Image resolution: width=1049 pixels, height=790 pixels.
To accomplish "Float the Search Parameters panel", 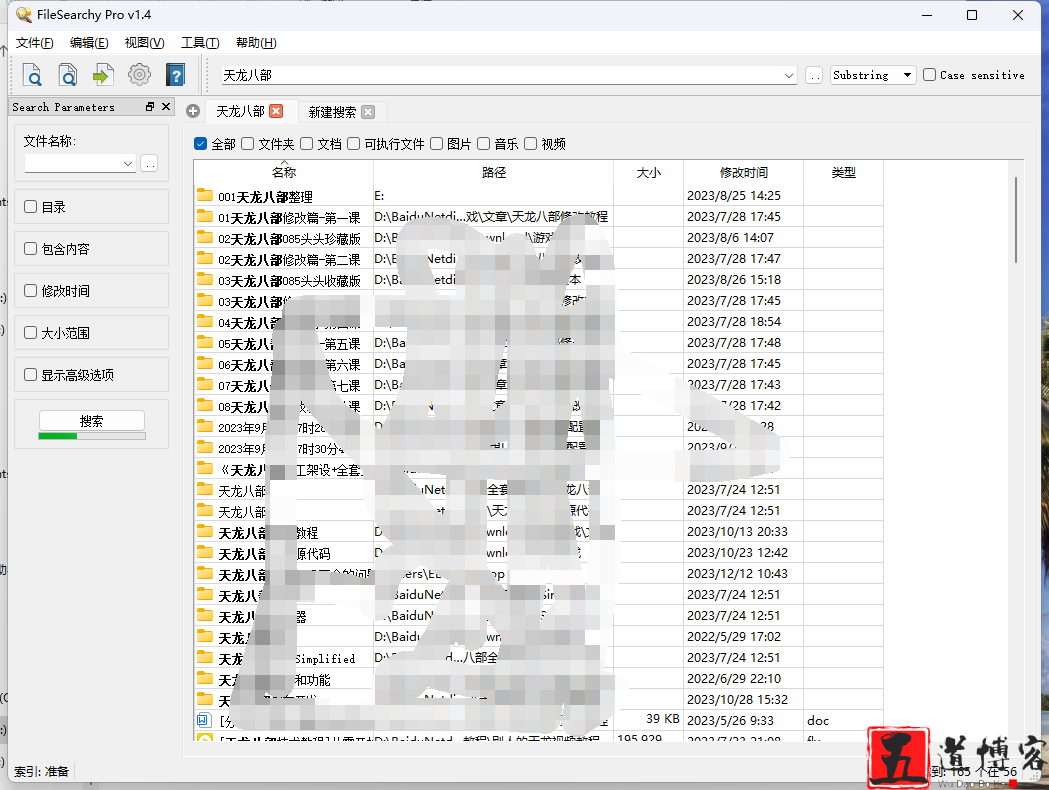I will tap(150, 106).
